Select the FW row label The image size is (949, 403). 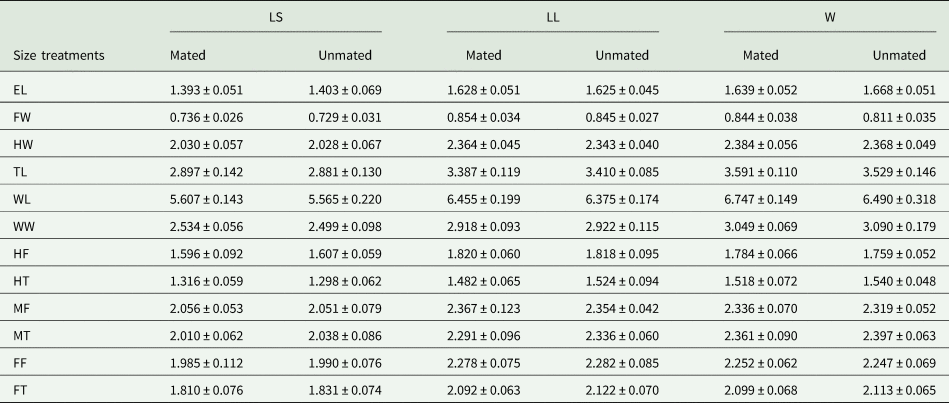23,117
